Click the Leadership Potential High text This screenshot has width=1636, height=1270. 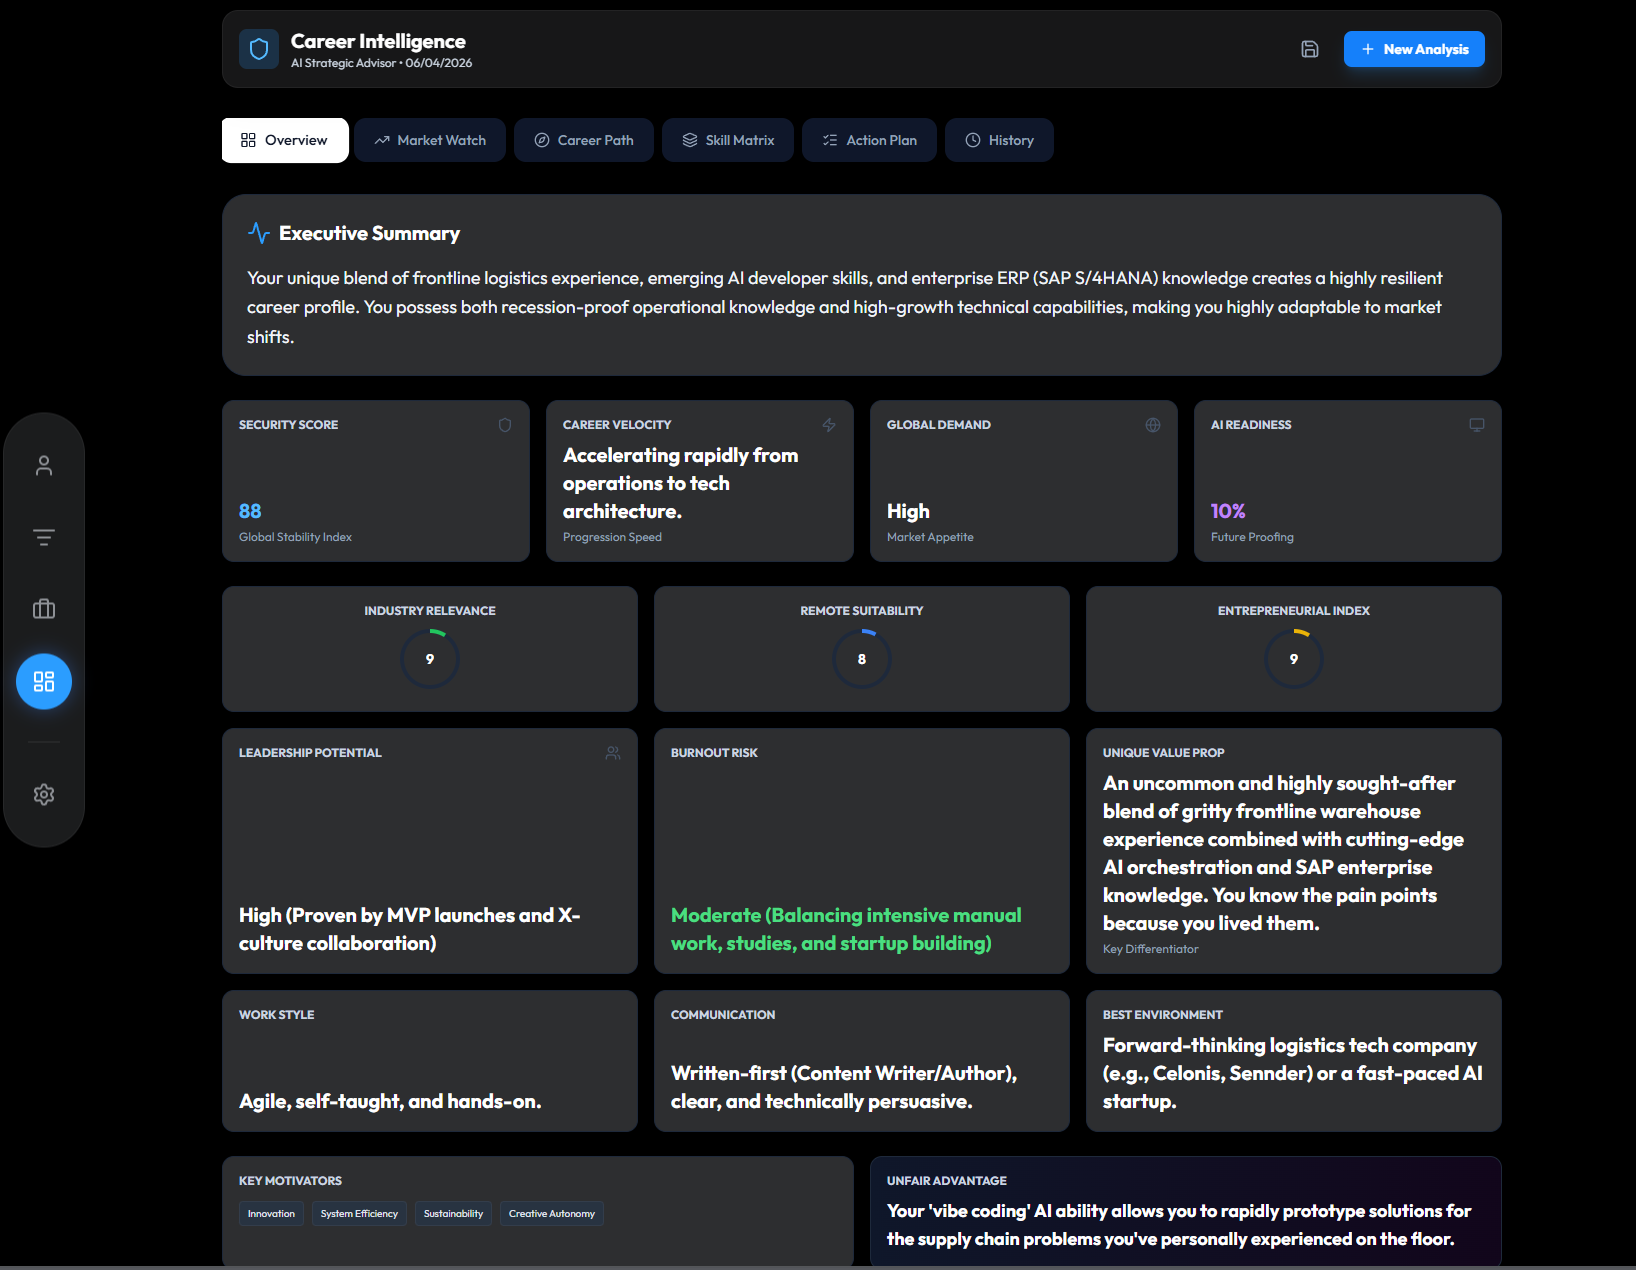(410, 929)
